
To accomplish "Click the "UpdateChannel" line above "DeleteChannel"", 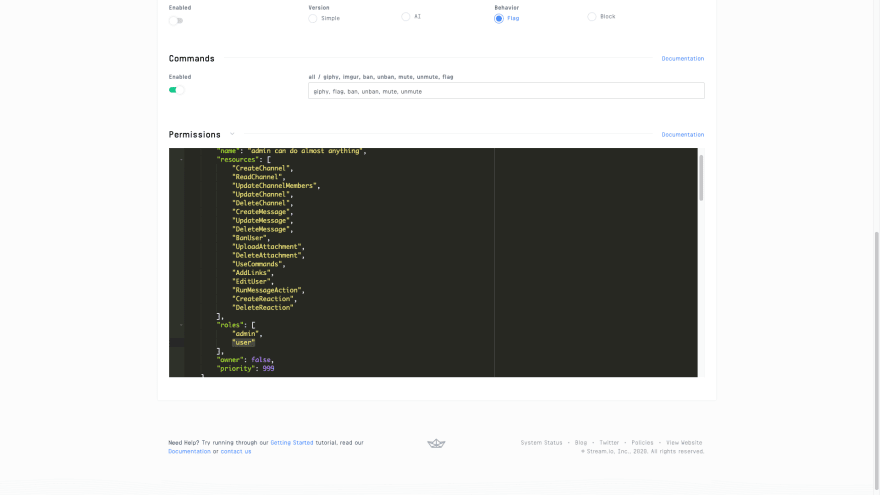I will [263, 195].
